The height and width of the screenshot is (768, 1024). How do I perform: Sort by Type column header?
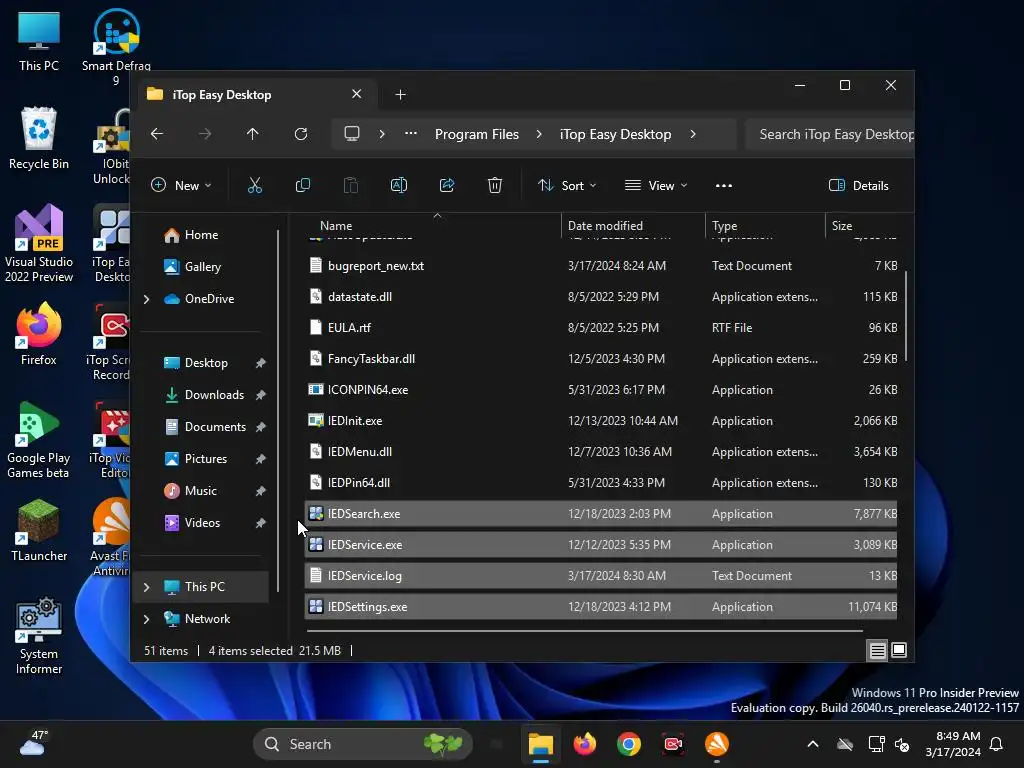(x=765, y=226)
